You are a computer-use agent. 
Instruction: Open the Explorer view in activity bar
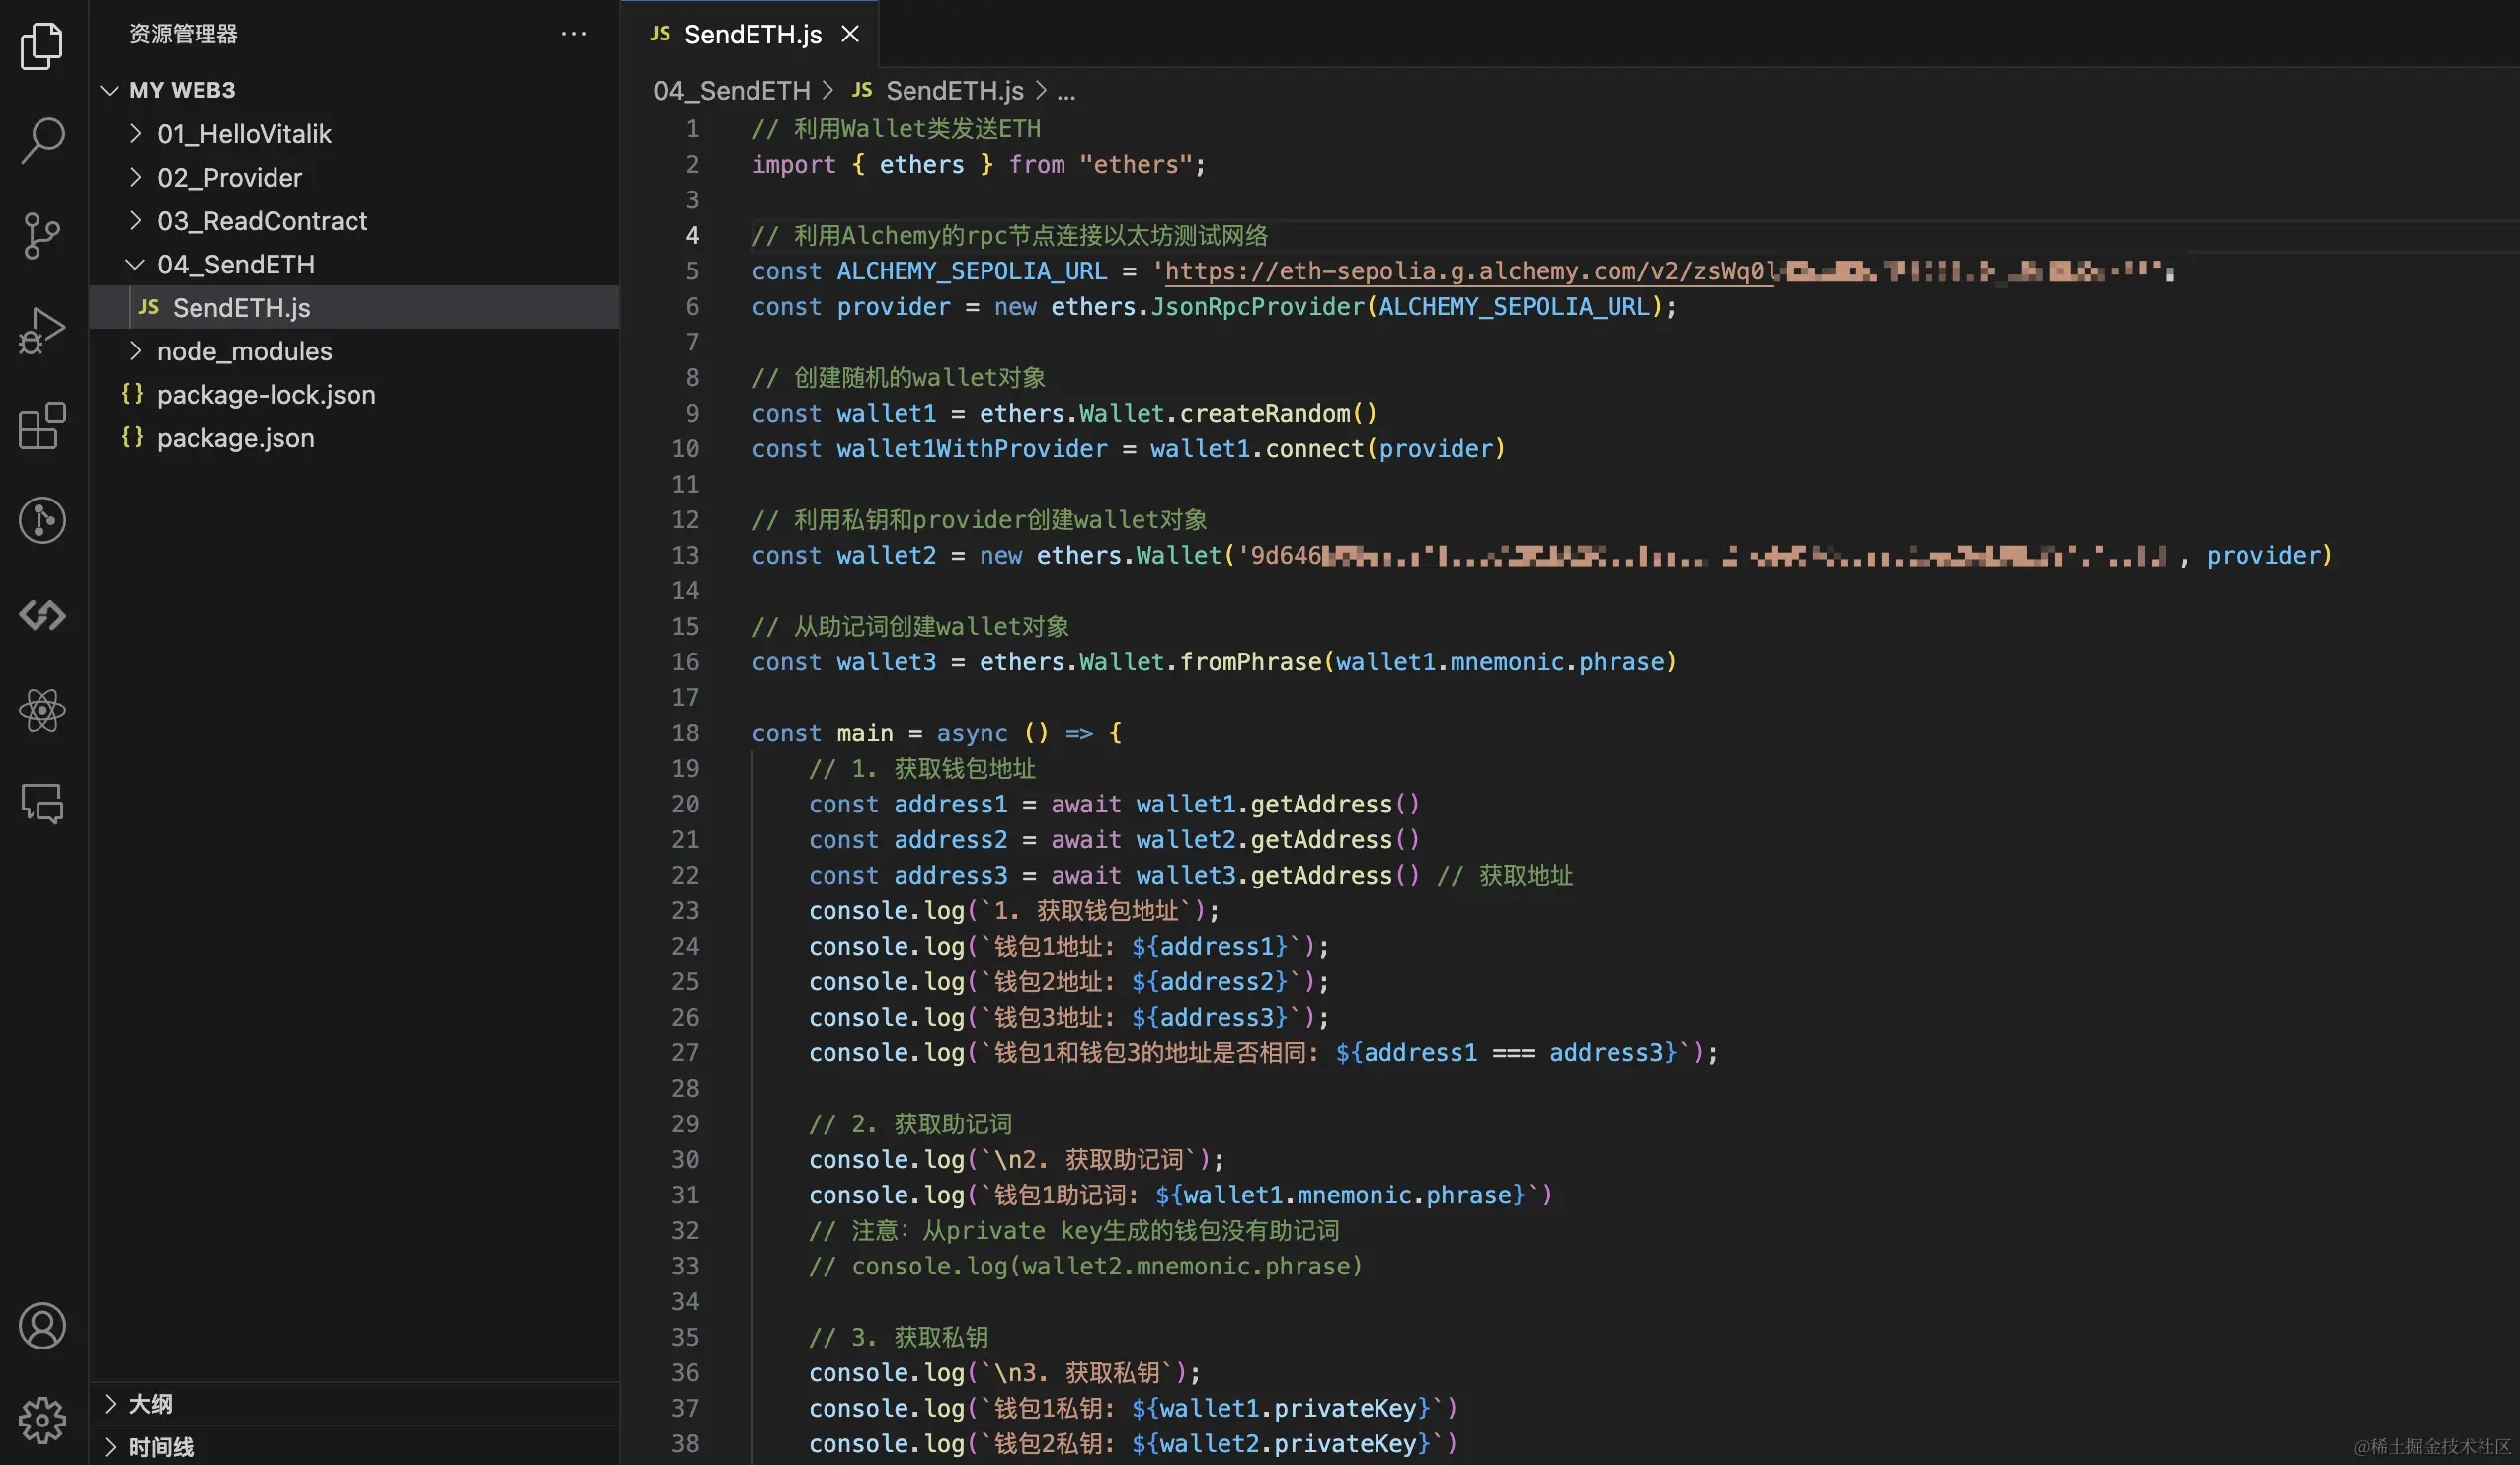[x=42, y=46]
